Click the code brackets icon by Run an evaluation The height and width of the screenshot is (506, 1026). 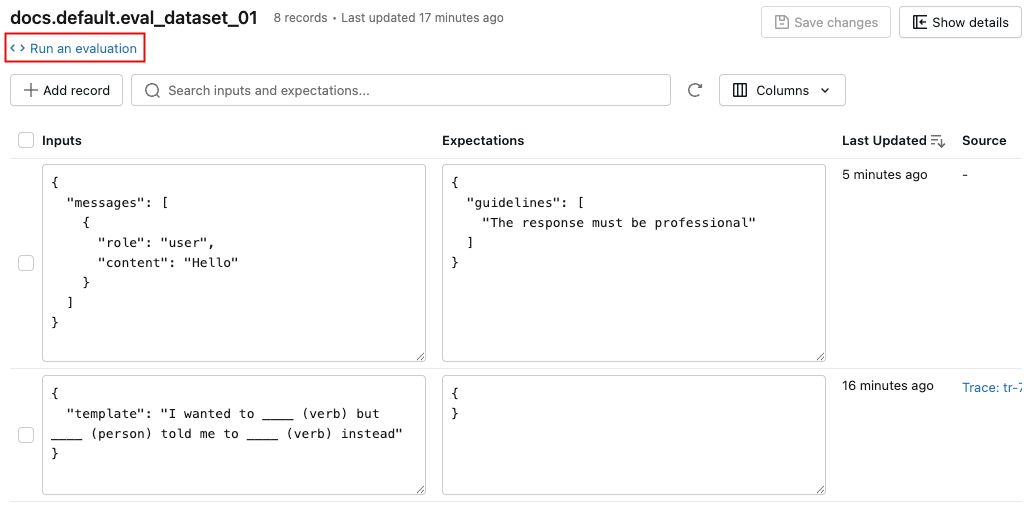(18, 48)
